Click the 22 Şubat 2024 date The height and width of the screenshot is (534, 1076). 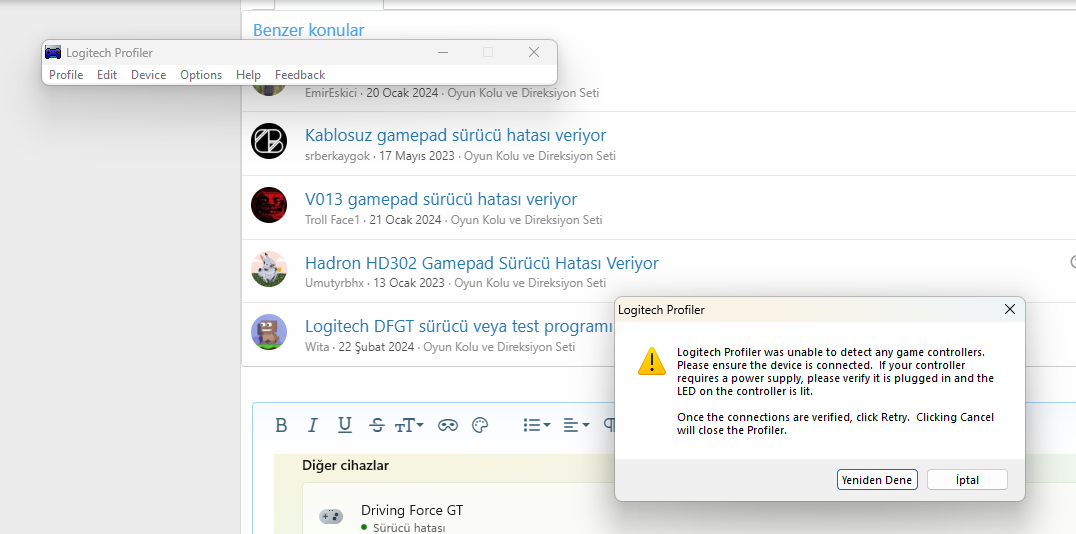point(377,347)
